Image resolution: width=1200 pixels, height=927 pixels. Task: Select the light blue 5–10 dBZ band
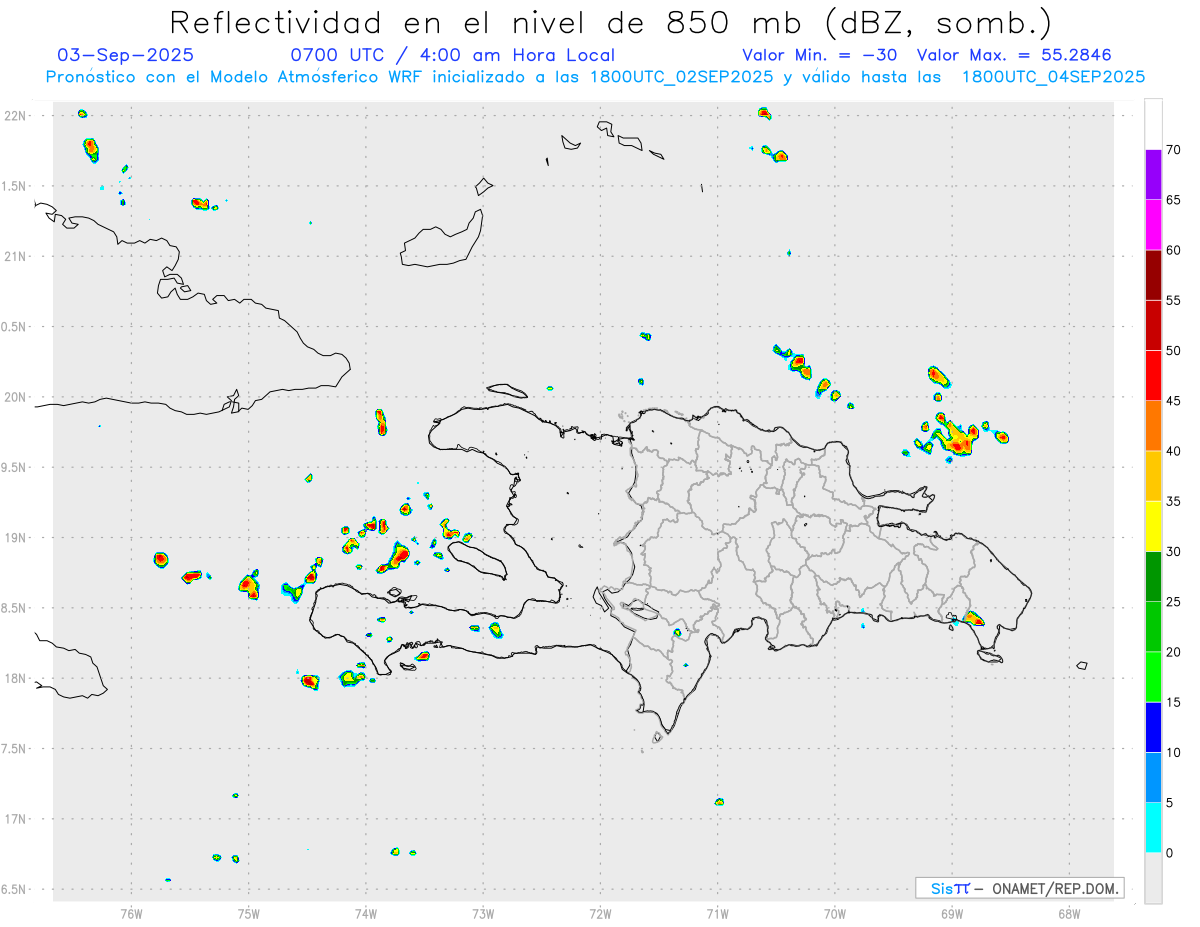pos(1153,777)
